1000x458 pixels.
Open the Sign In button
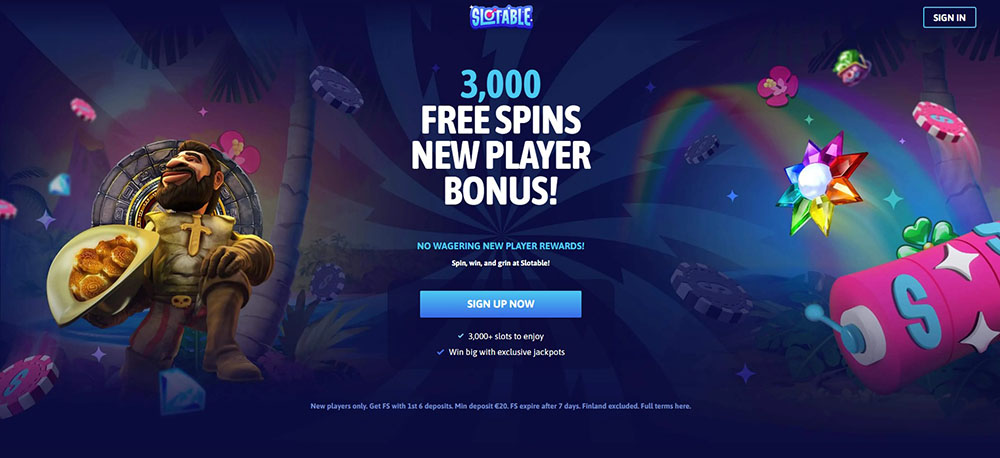(949, 17)
